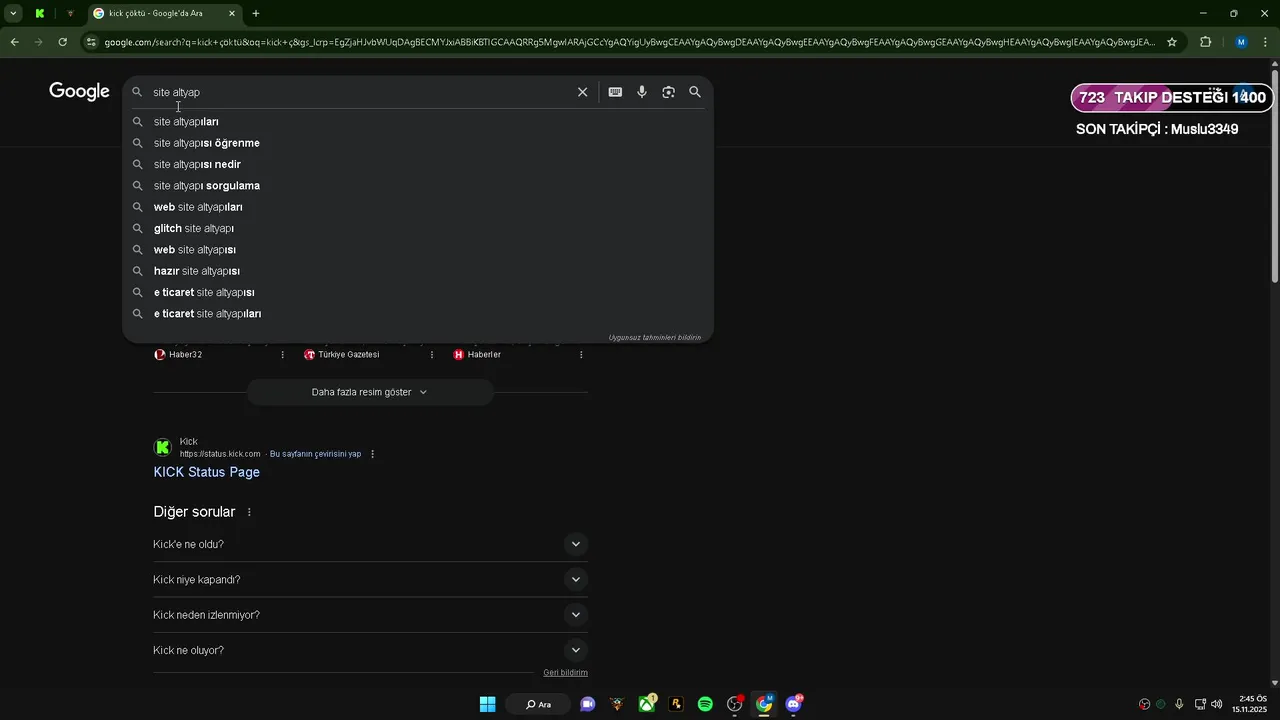Open Discord from taskbar

[794, 704]
